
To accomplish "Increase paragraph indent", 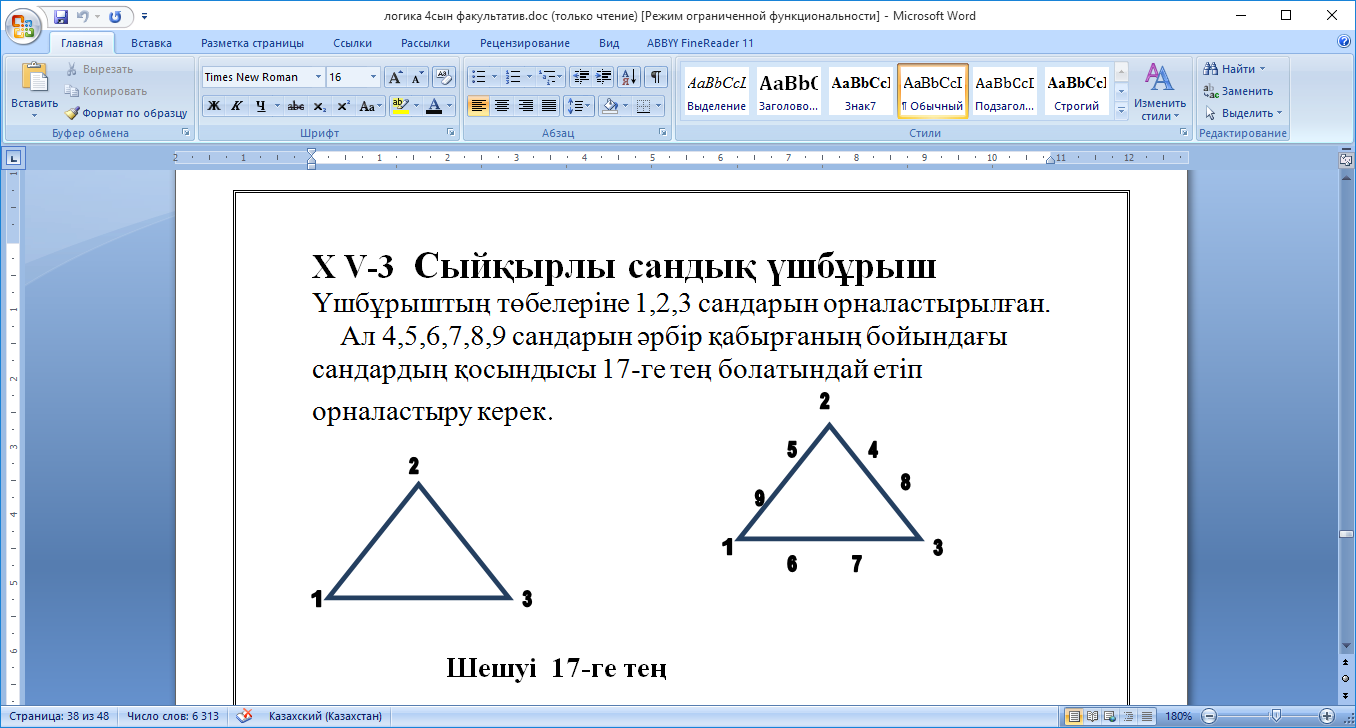I will click(x=602, y=77).
